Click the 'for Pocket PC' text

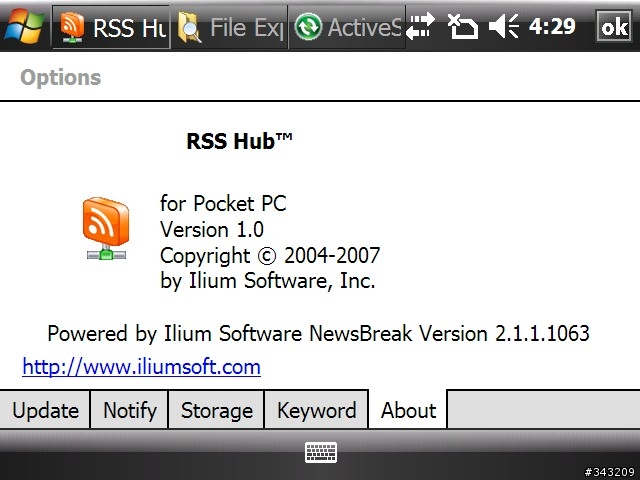click(223, 203)
